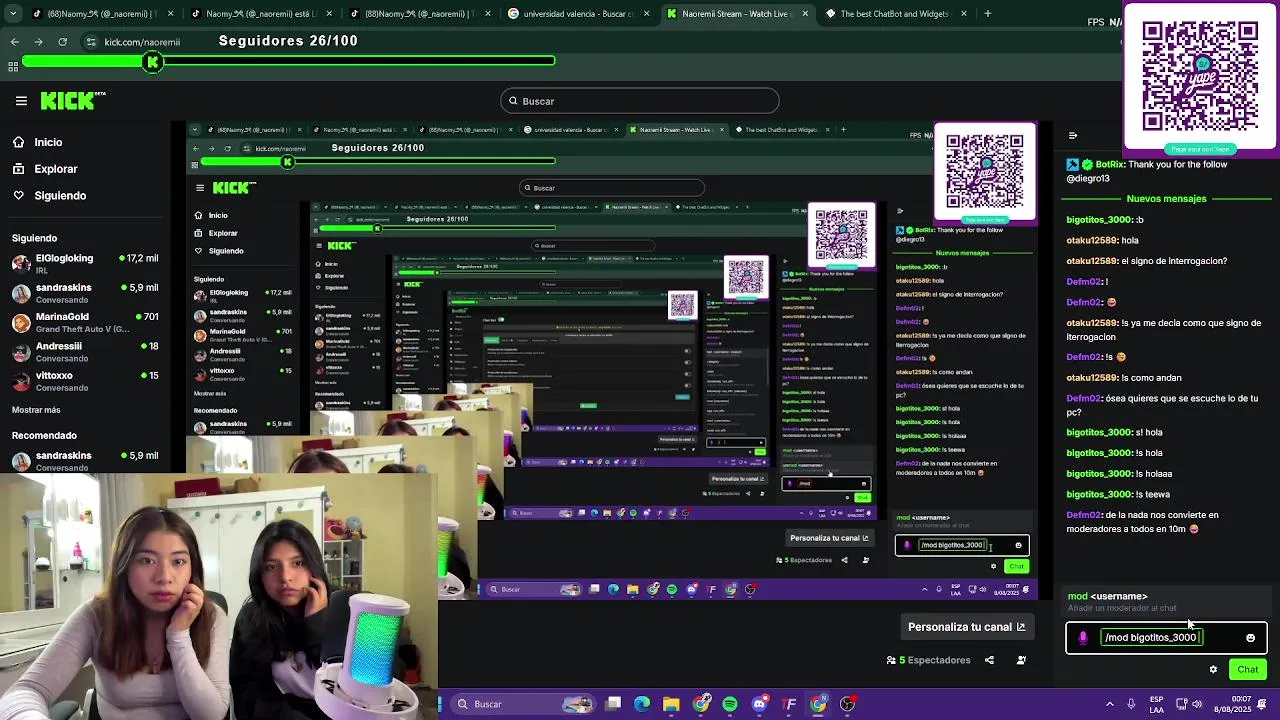The height and width of the screenshot is (720, 1280).
Task: Click otaku12589 on the 'hola' message
Action: click(1092, 241)
